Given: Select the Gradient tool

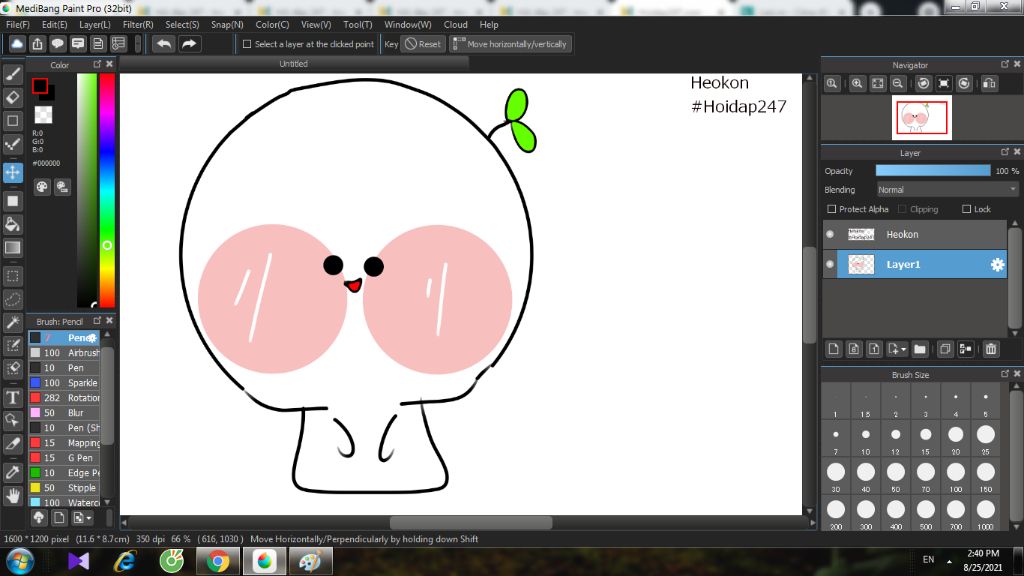Looking at the screenshot, I should [12, 248].
